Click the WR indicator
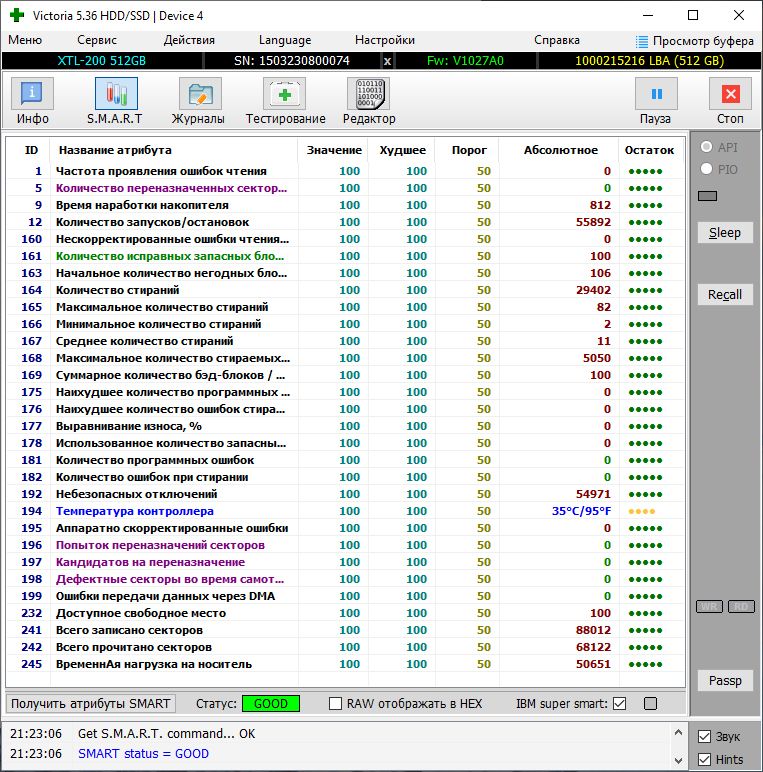This screenshot has height=772, width=763. tap(709, 607)
